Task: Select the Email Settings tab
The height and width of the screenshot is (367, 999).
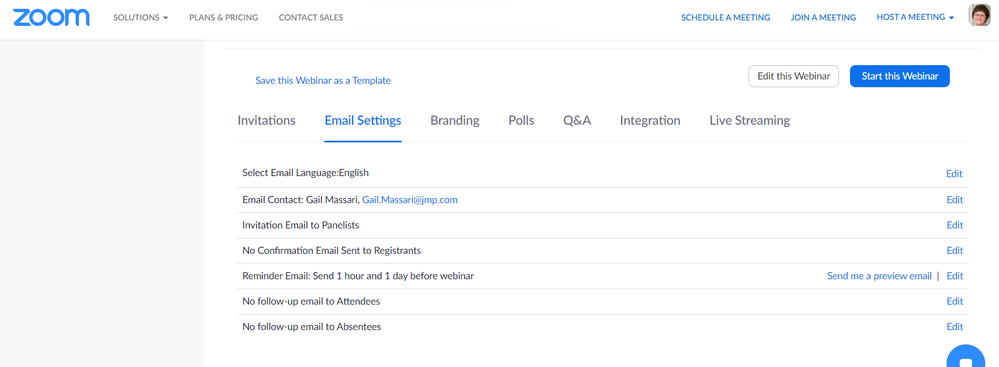Action: pos(363,120)
